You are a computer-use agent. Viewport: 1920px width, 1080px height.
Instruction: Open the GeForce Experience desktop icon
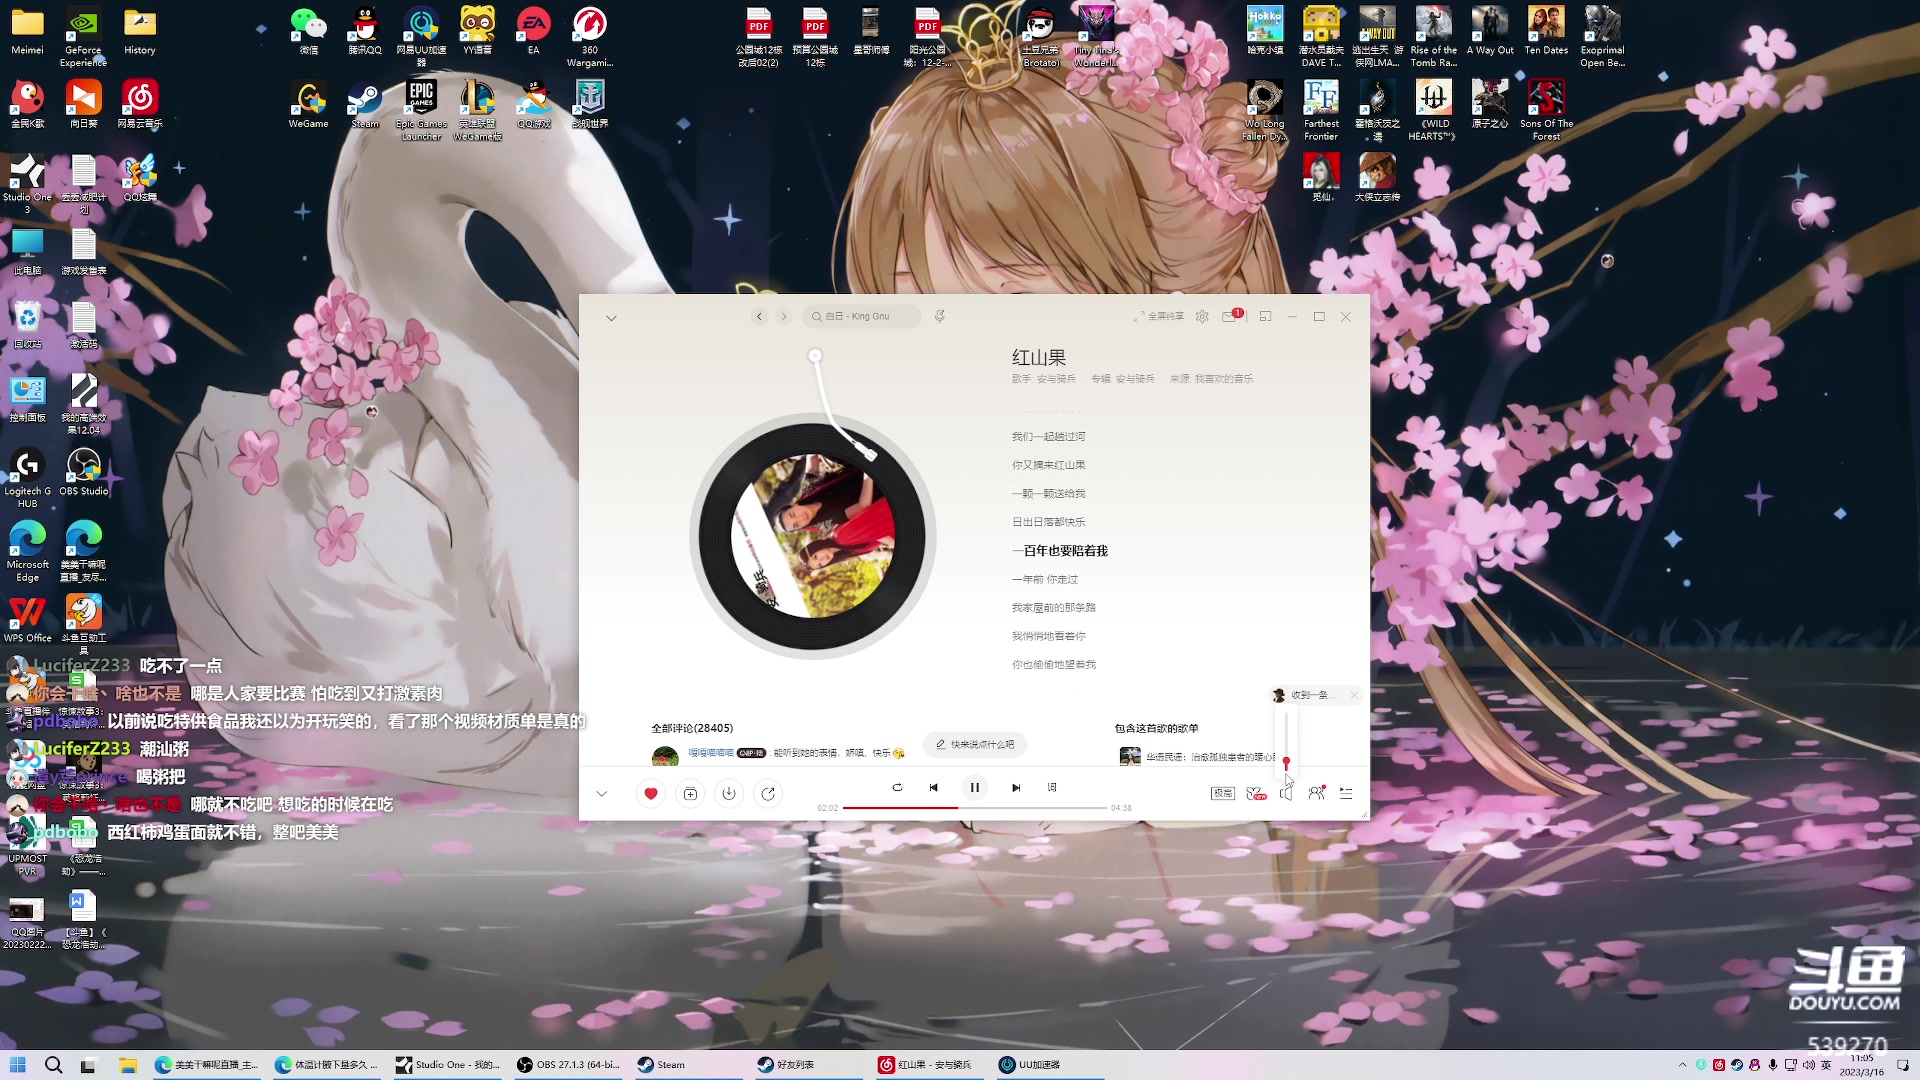click(x=84, y=37)
